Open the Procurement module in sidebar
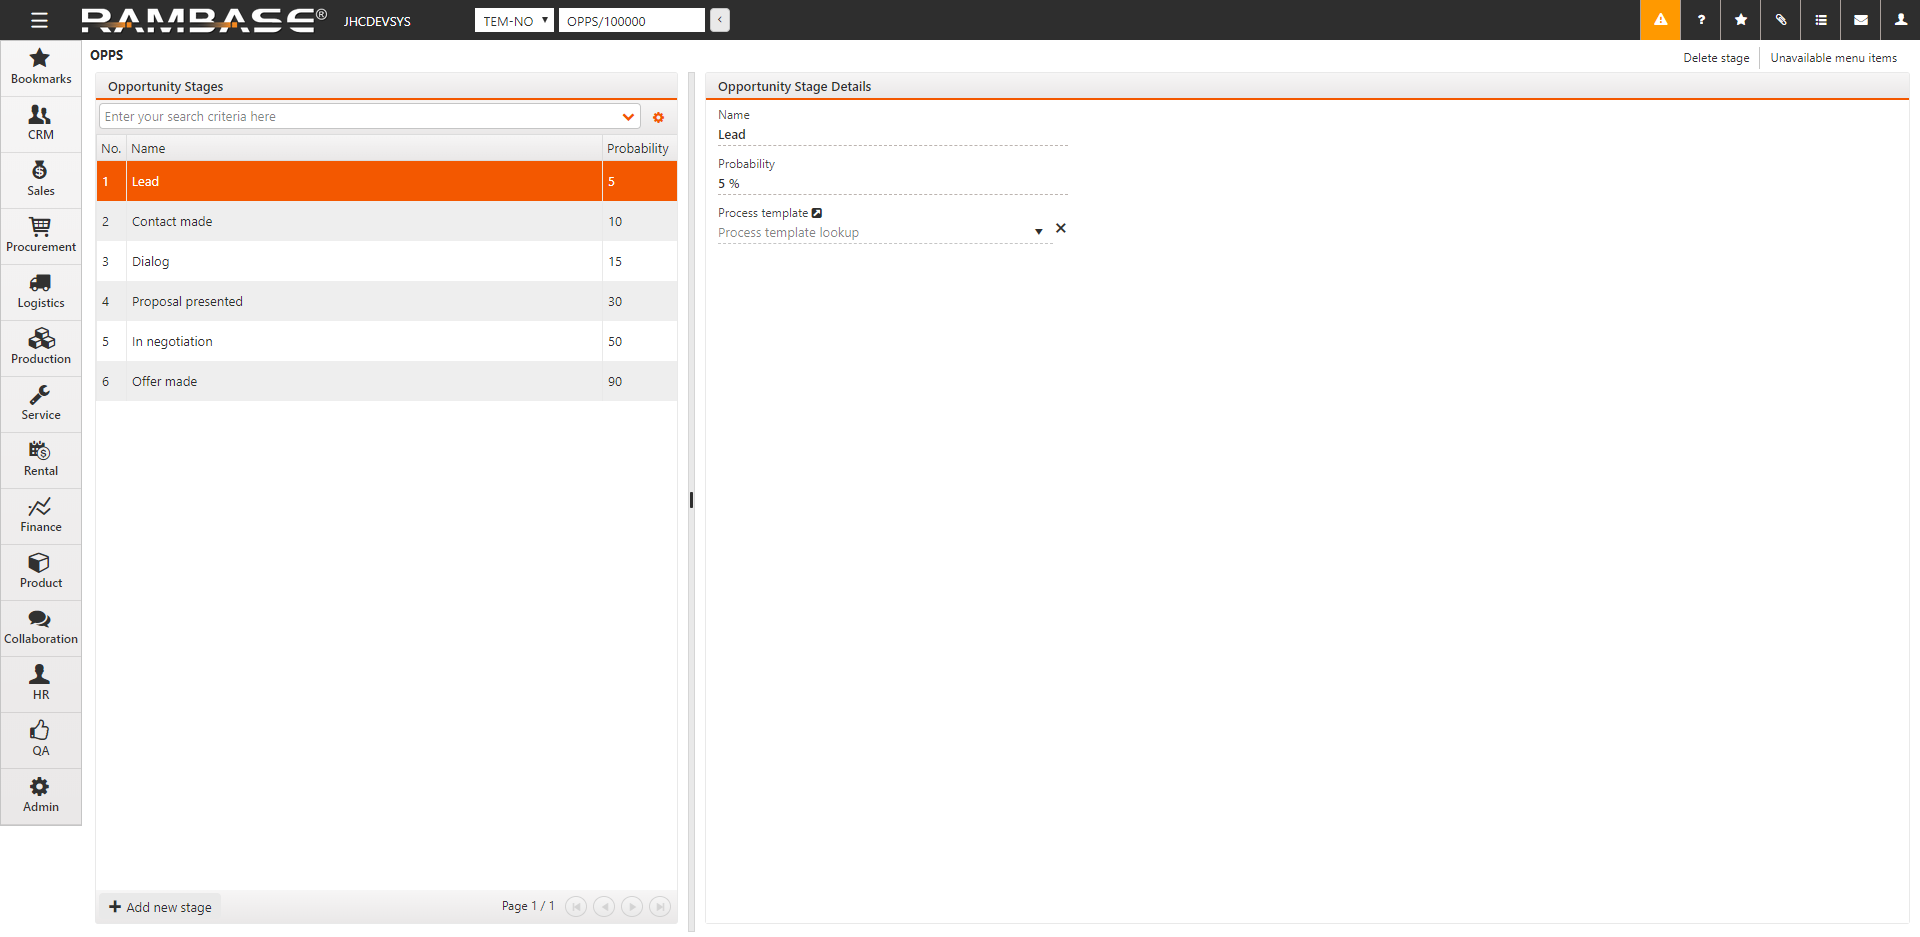 [x=40, y=235]
